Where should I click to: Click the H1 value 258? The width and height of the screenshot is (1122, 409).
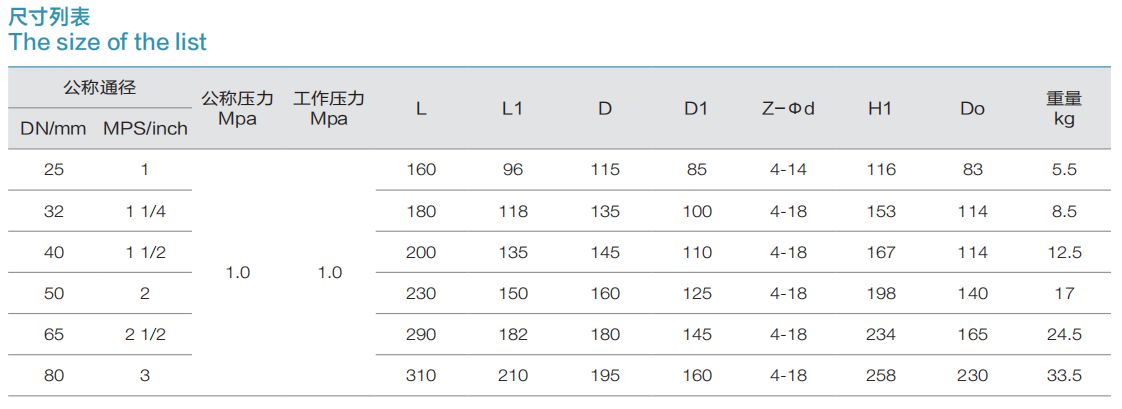880,375
